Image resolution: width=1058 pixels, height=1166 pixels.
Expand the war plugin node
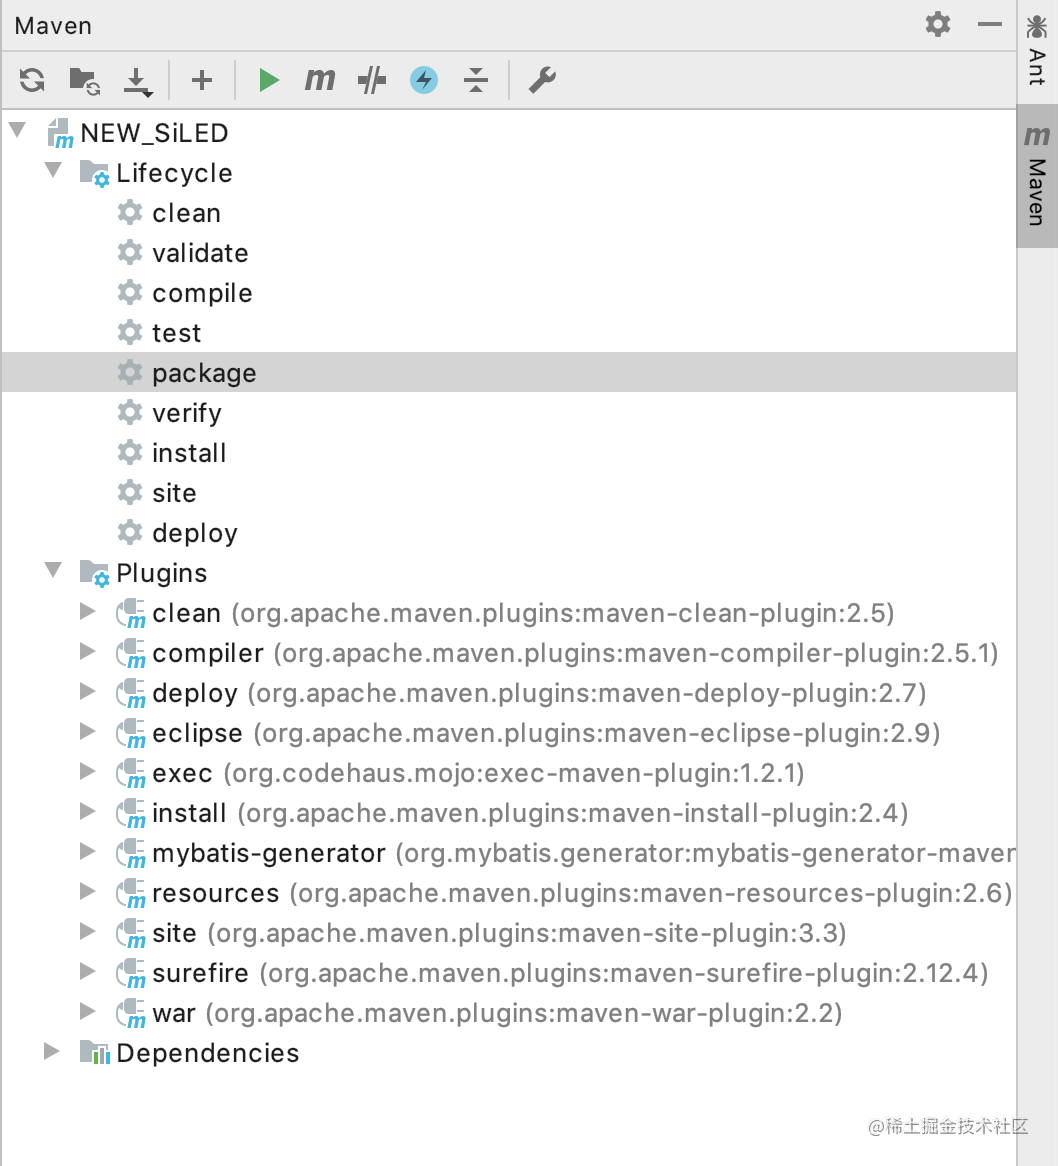pyautogui.click(x=88, y=1011)
